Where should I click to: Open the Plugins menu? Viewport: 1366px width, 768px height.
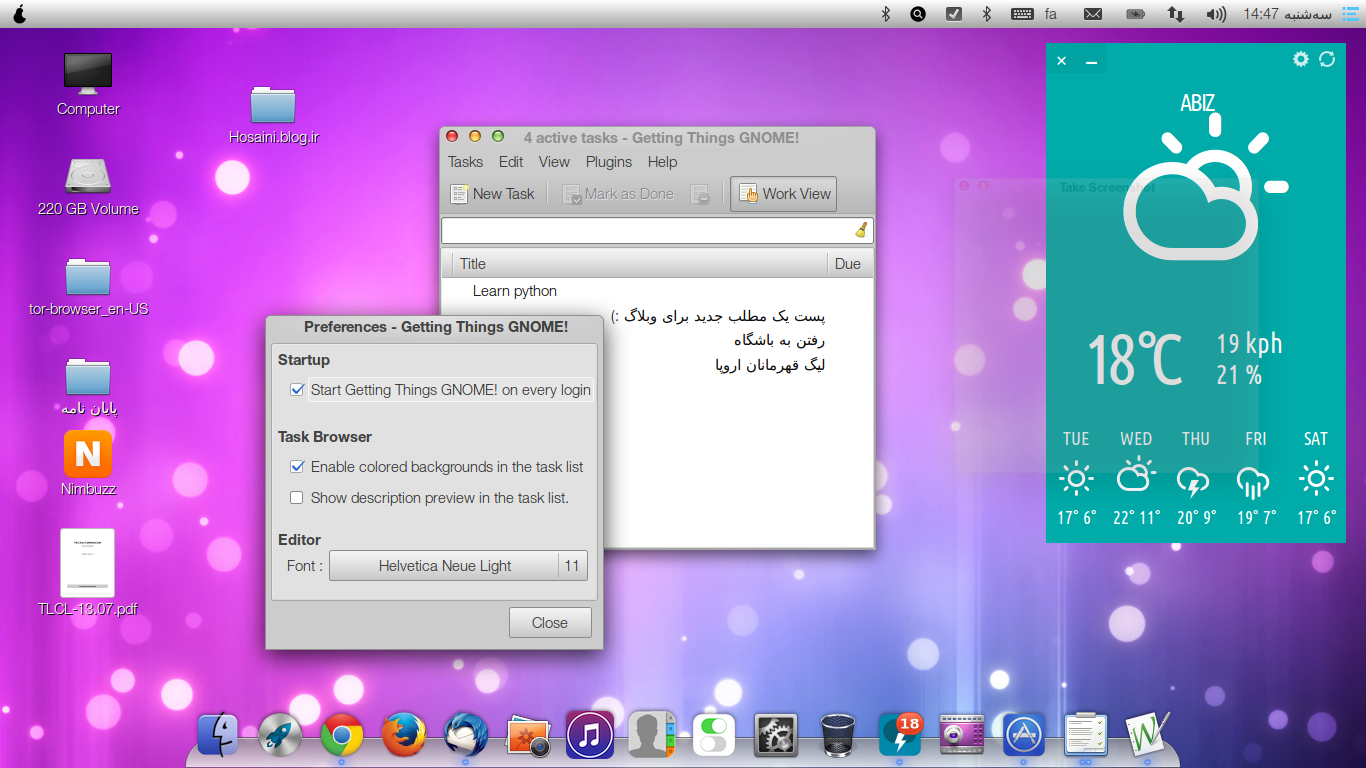(608, 162)
